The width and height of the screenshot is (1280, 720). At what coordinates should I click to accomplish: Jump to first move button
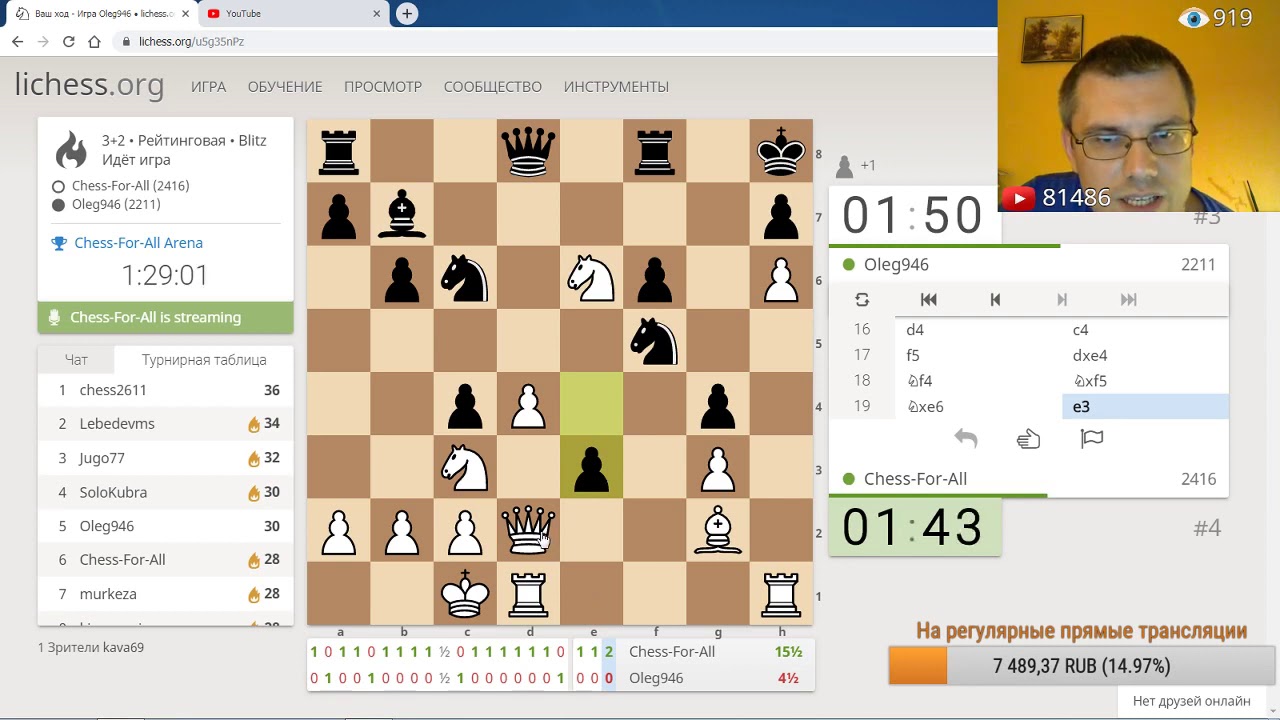pyautogui.click(x=928, y=300)
